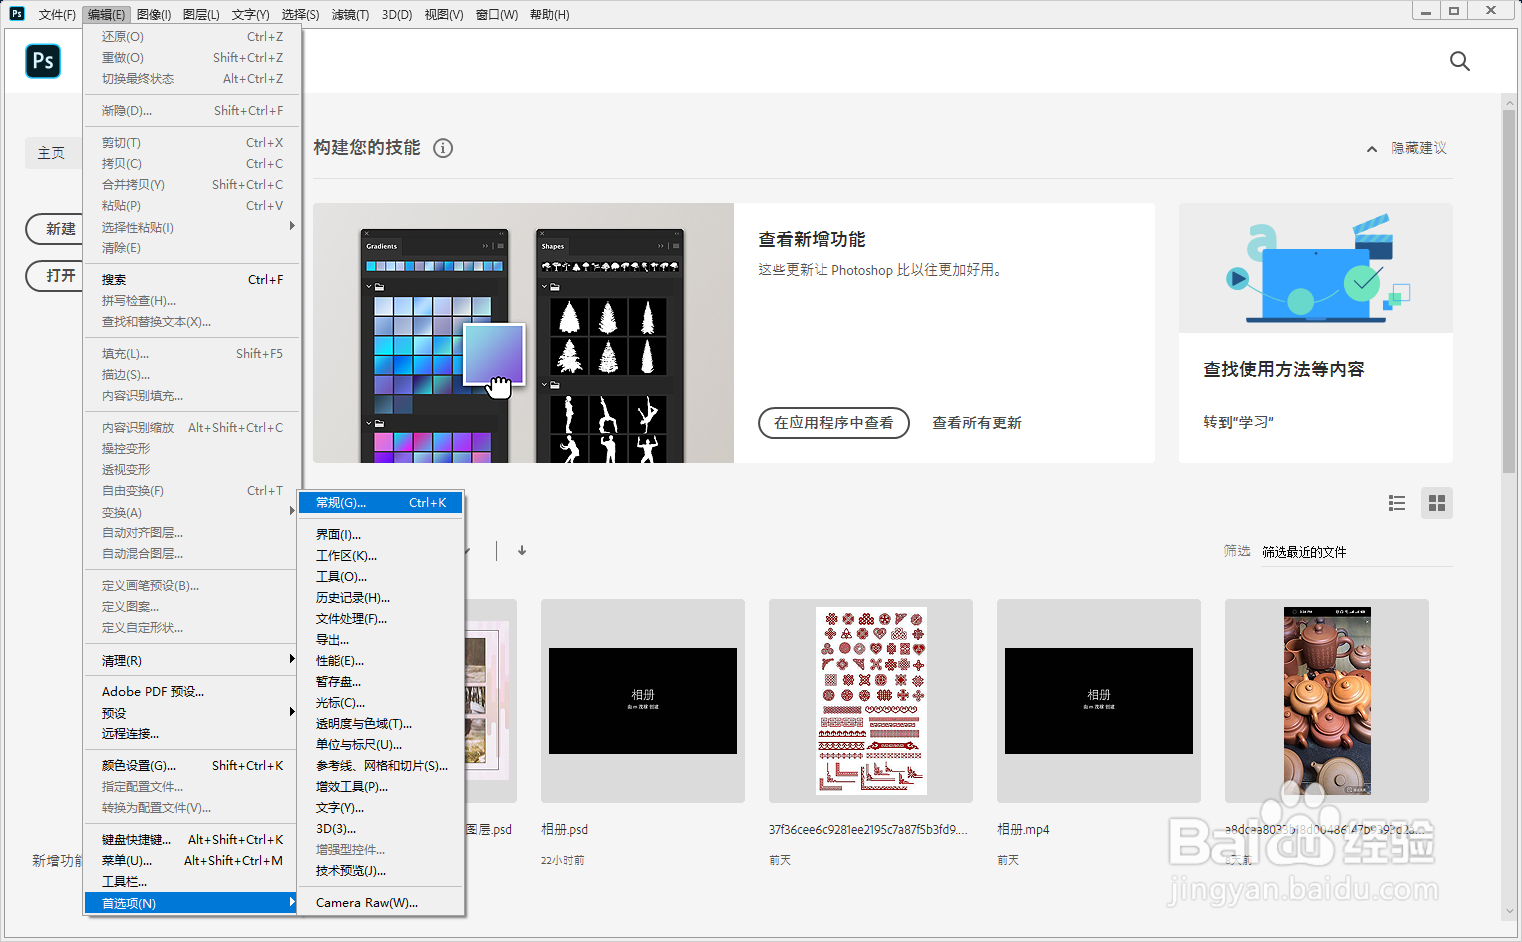Expand 清理(R) submenu
Screen dimensions: 1522x942
pyautogui.click(x=192, y=660)
